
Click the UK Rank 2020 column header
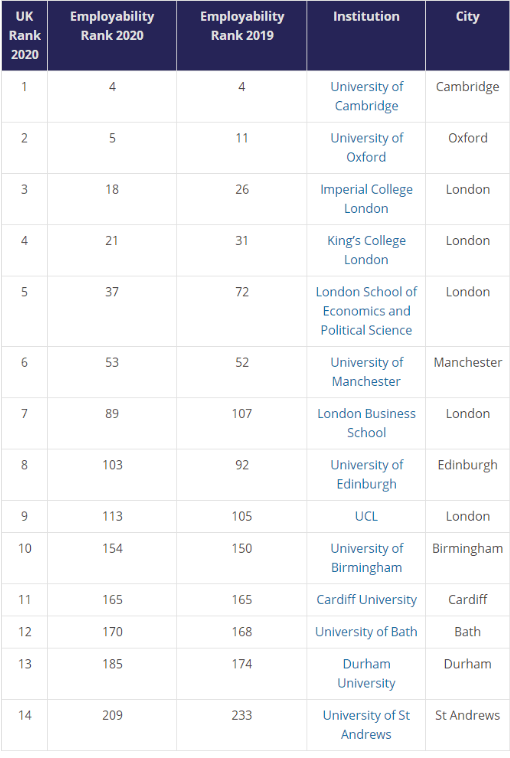[x=25, y=35]
